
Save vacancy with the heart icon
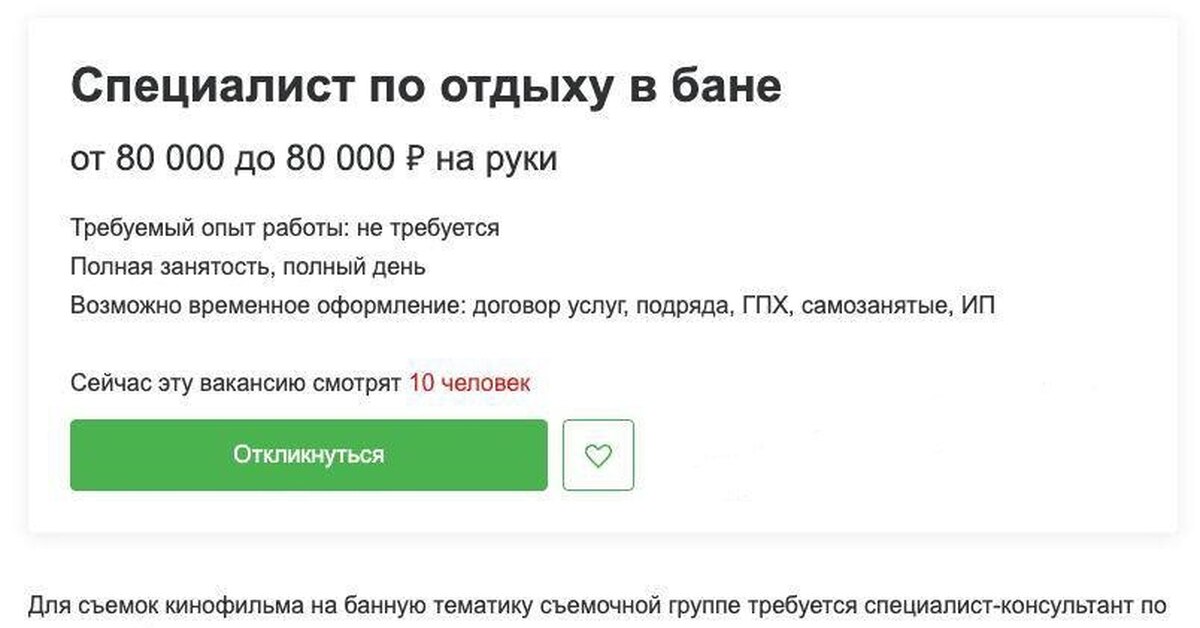598,455
